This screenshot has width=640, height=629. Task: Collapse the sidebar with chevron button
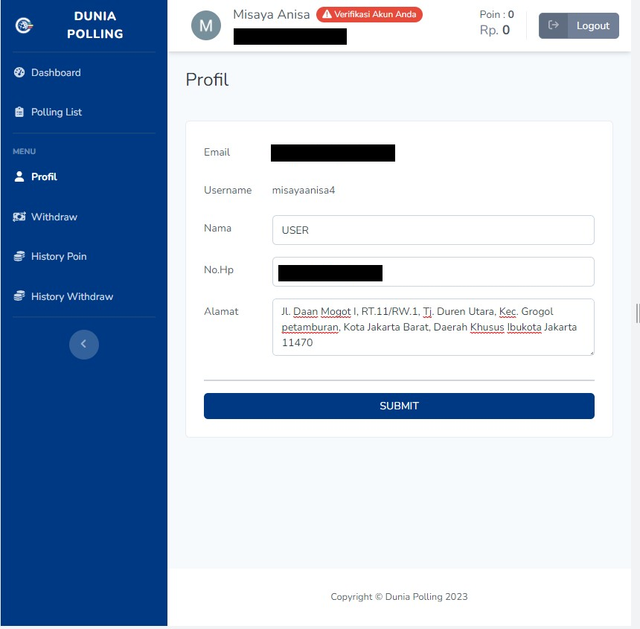pyautogui.click(x=84, y=344)
